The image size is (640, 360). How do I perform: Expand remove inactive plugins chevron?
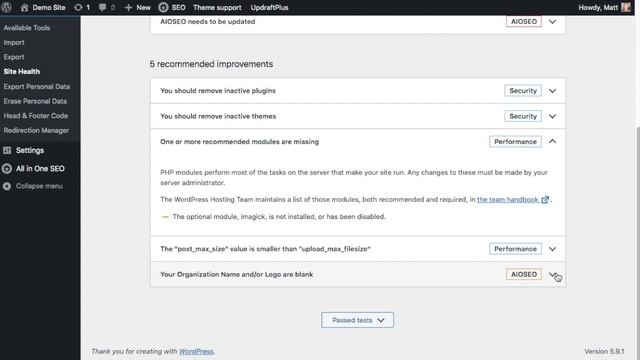point(552,91)
